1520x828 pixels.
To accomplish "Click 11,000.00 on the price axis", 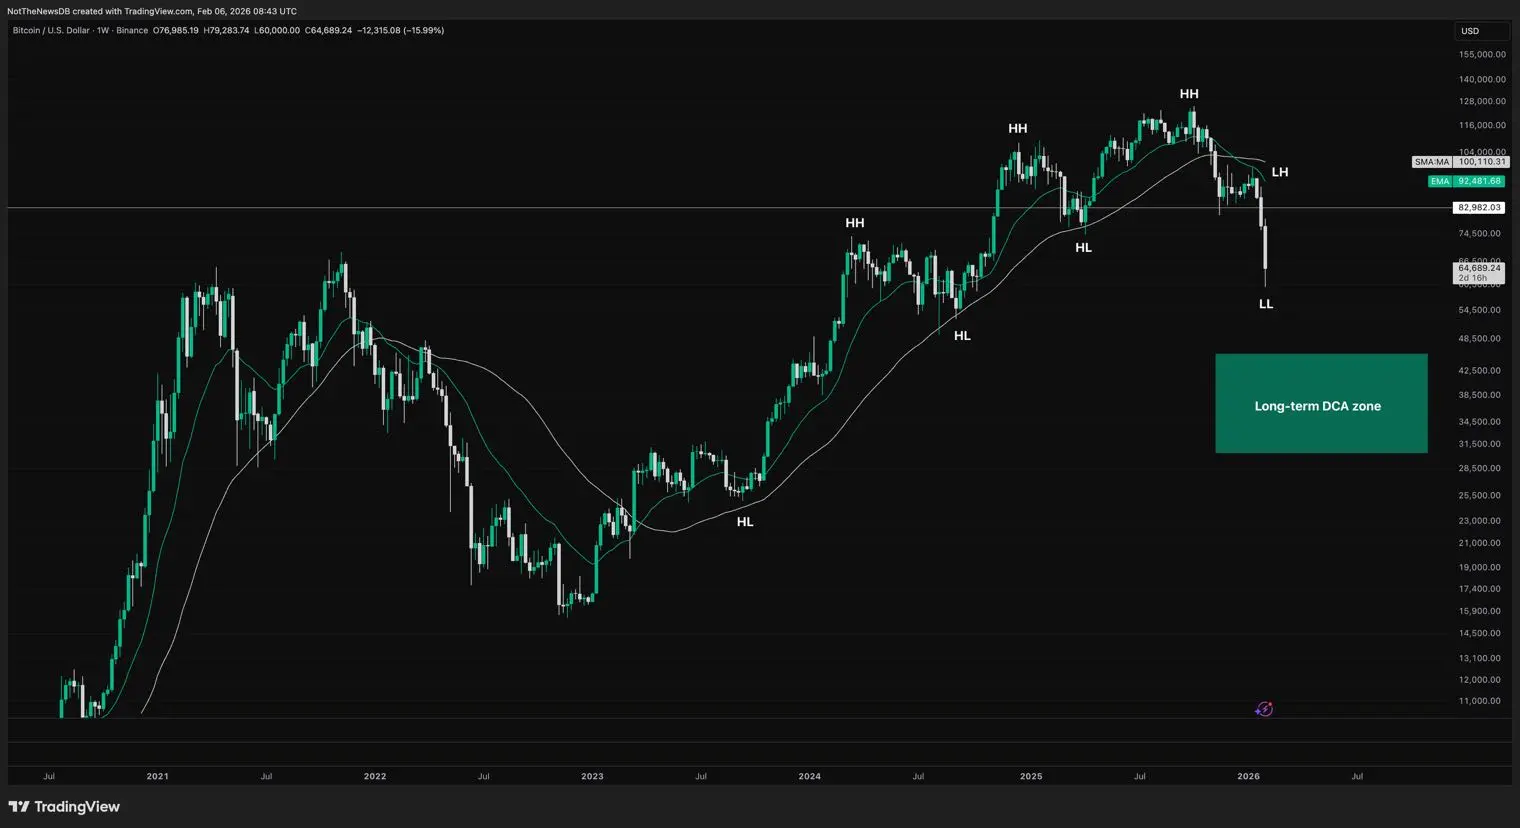I will pos(1480,701).
